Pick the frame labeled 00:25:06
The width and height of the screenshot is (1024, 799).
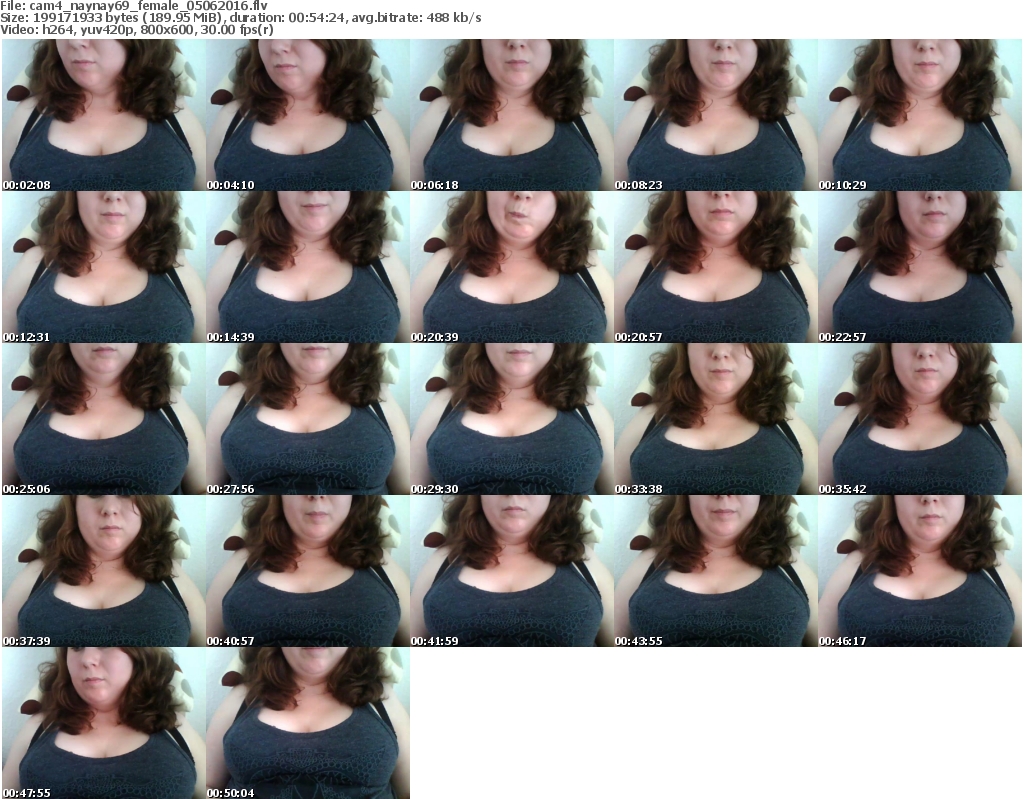pyautogui.click(x=103, y=419)
